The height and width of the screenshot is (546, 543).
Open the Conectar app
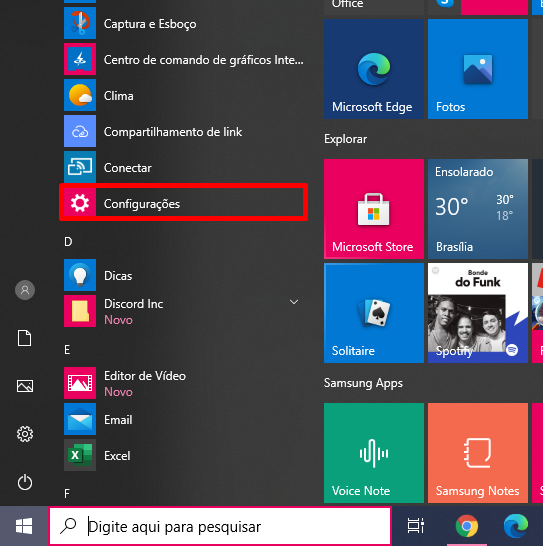click(184, 167)
